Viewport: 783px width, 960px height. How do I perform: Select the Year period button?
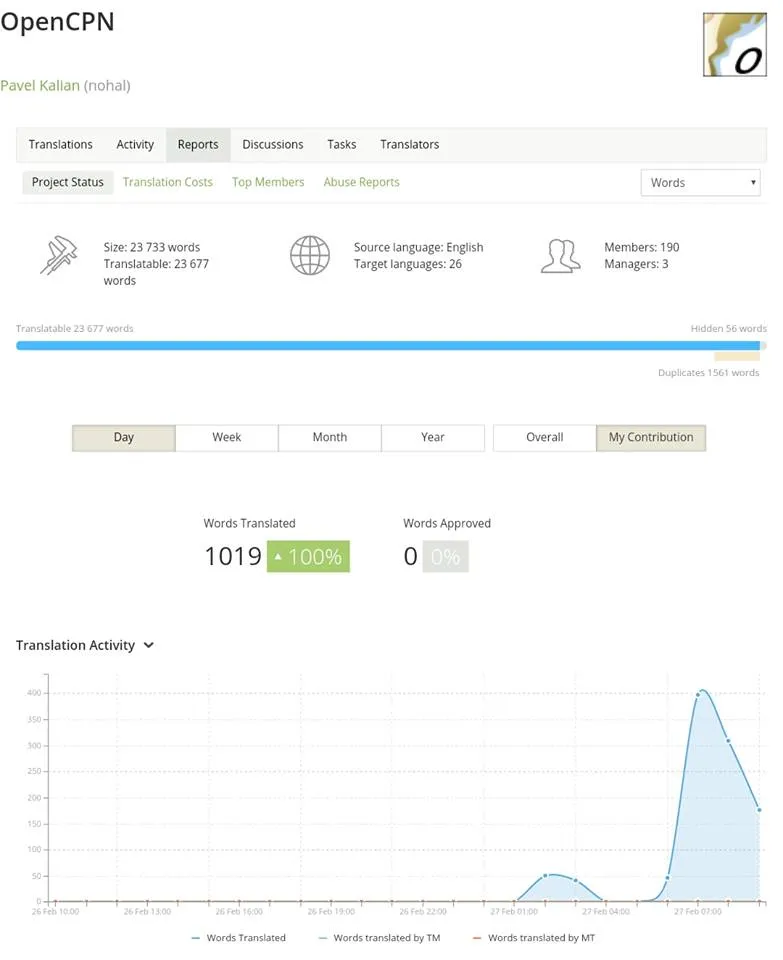coord(433,438)
